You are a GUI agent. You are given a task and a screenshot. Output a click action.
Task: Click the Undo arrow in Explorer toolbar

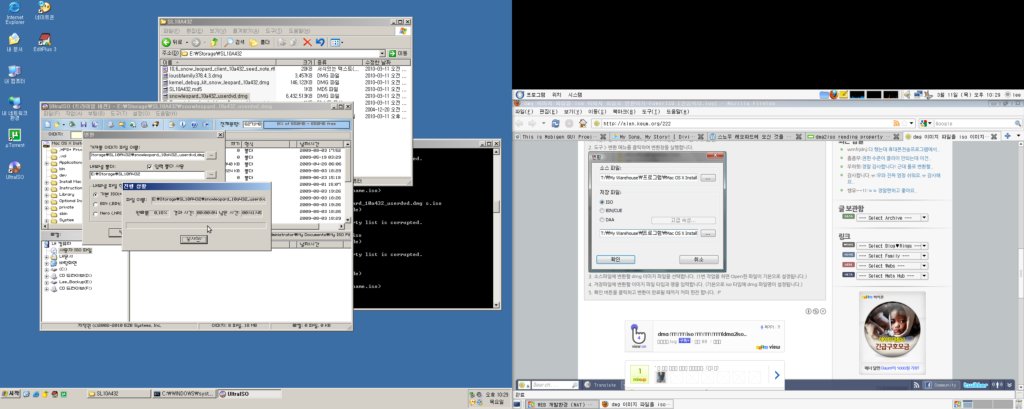click(319, 42)
